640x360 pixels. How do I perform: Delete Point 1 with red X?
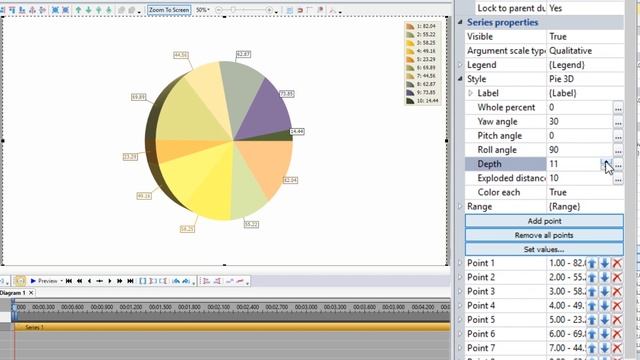[617, 263]
